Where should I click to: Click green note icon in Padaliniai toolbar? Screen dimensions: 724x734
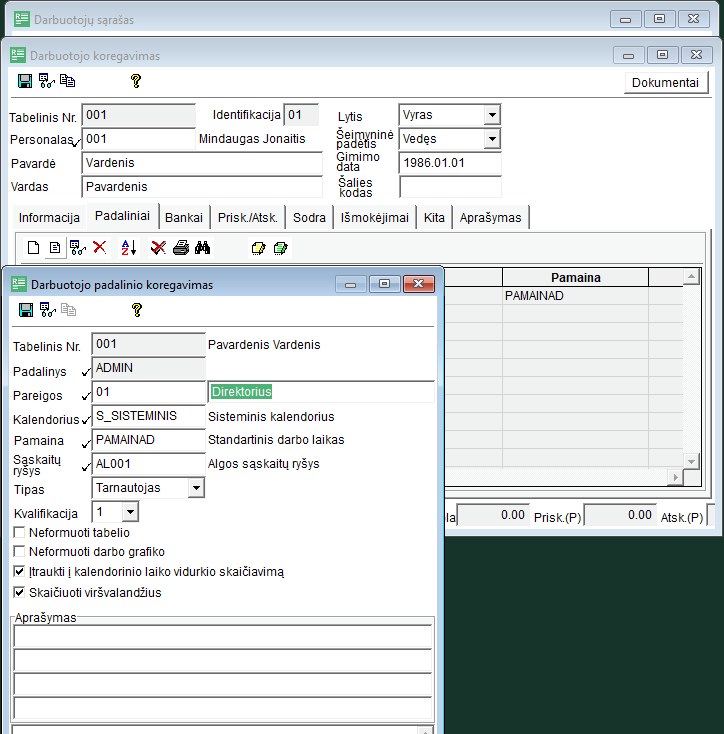click(280, 248)
